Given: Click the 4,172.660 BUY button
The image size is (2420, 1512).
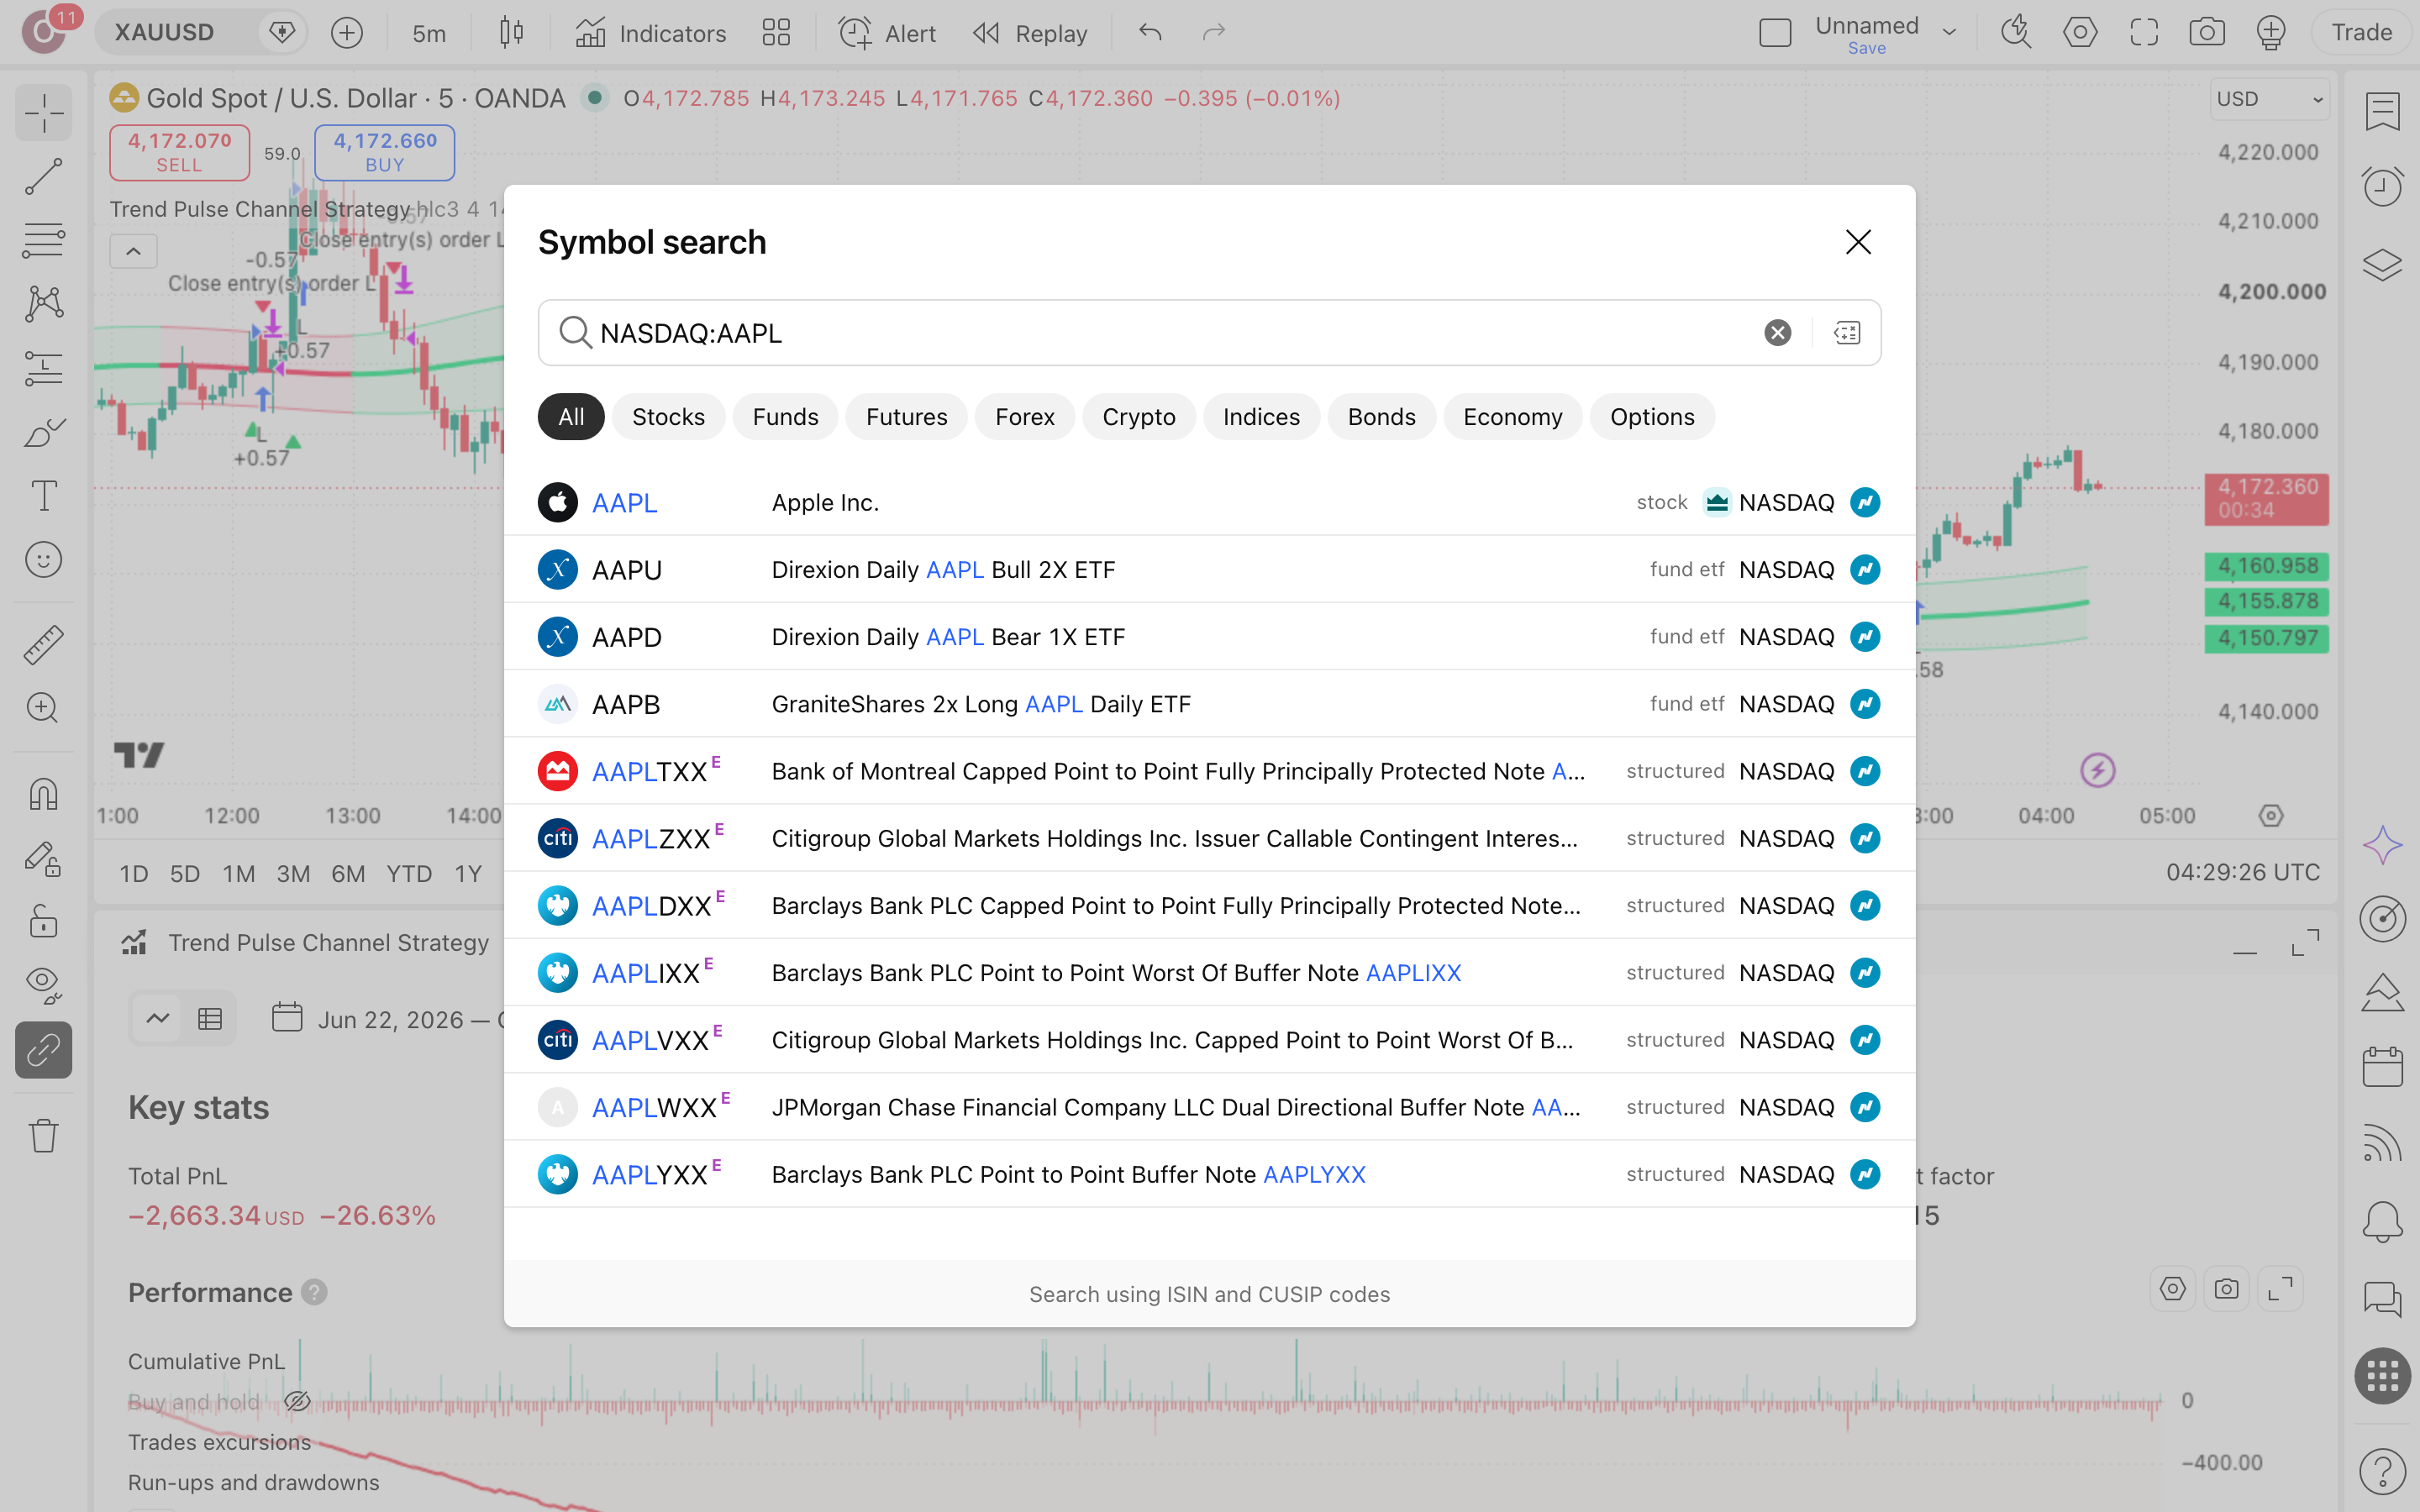Looking at the screenshot, I should tap(385, 152).
